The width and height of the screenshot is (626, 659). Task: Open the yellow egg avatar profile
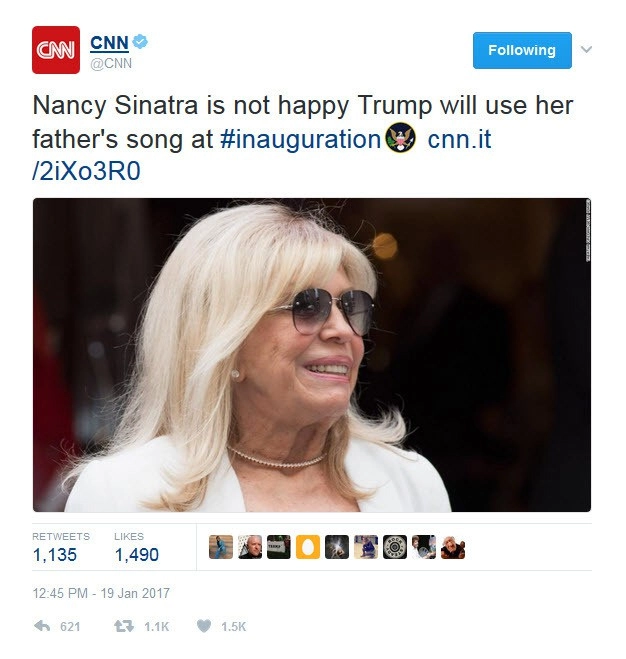pyautogui.click(x=307, y=547)
